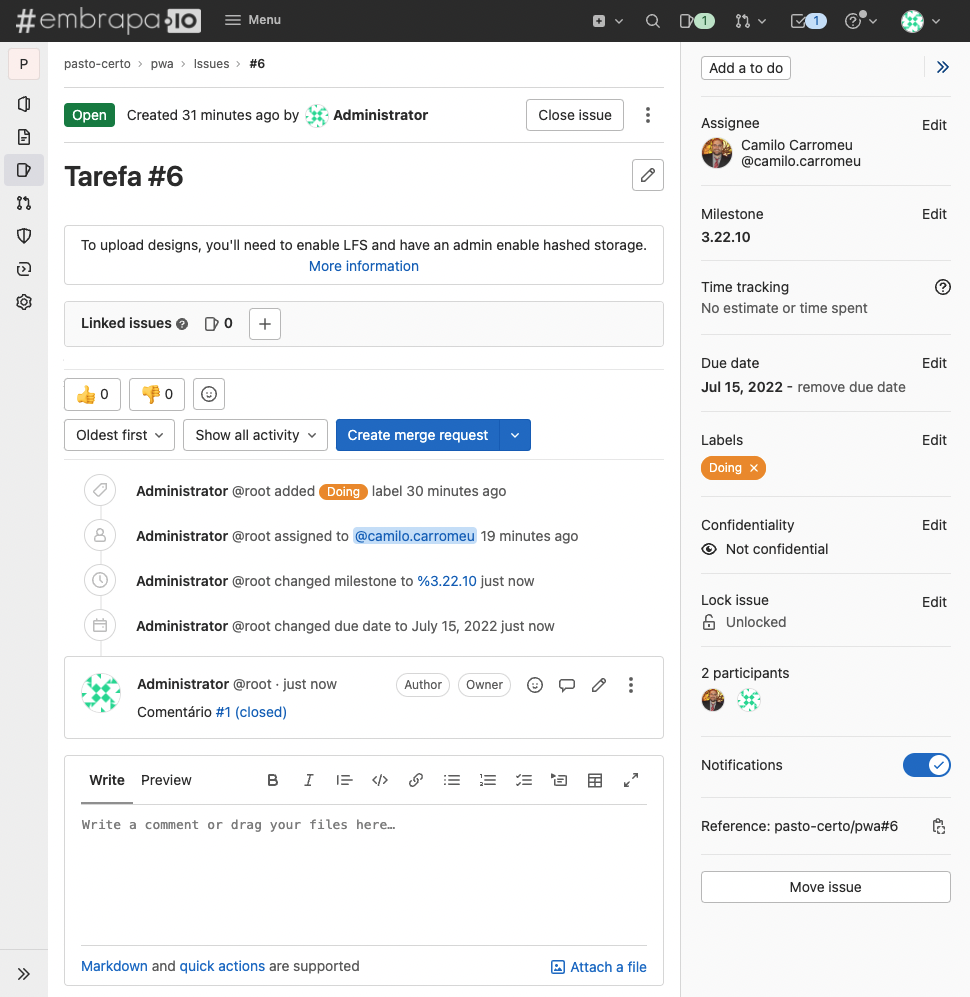The image size is (970, 997).
Task: Collapse the right sidebar with double chevron
Action: pos(943,67)
